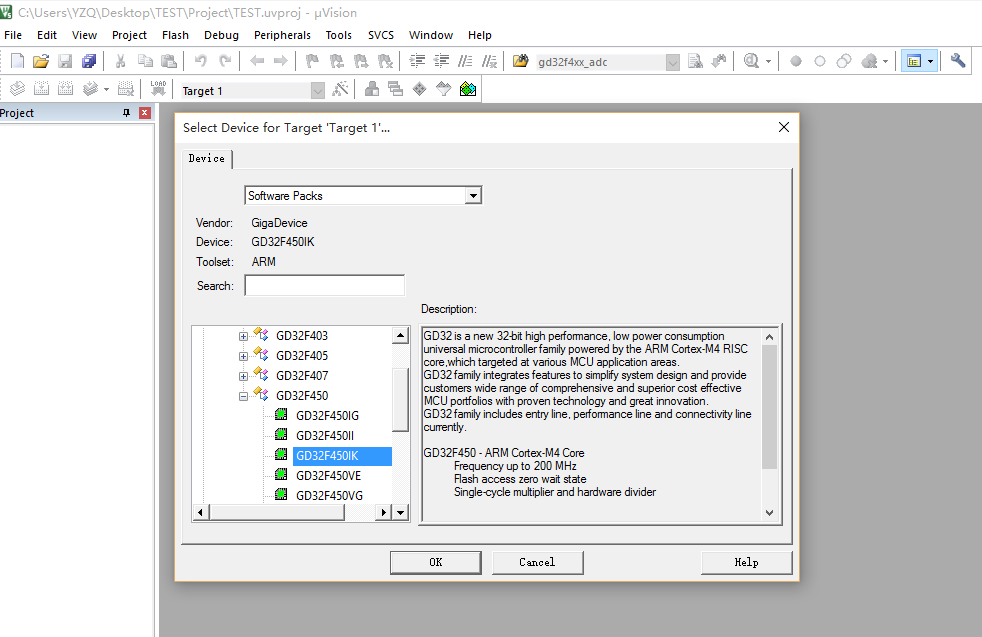
Task: Select GD32F450VE device
Action: 328,476
